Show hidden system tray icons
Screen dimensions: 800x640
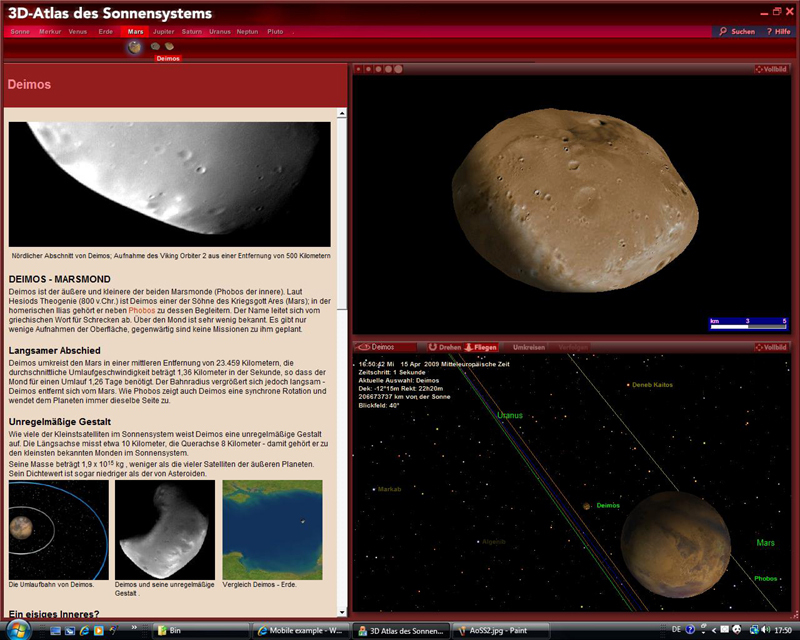pyautogui.click(x=714, y=630)
